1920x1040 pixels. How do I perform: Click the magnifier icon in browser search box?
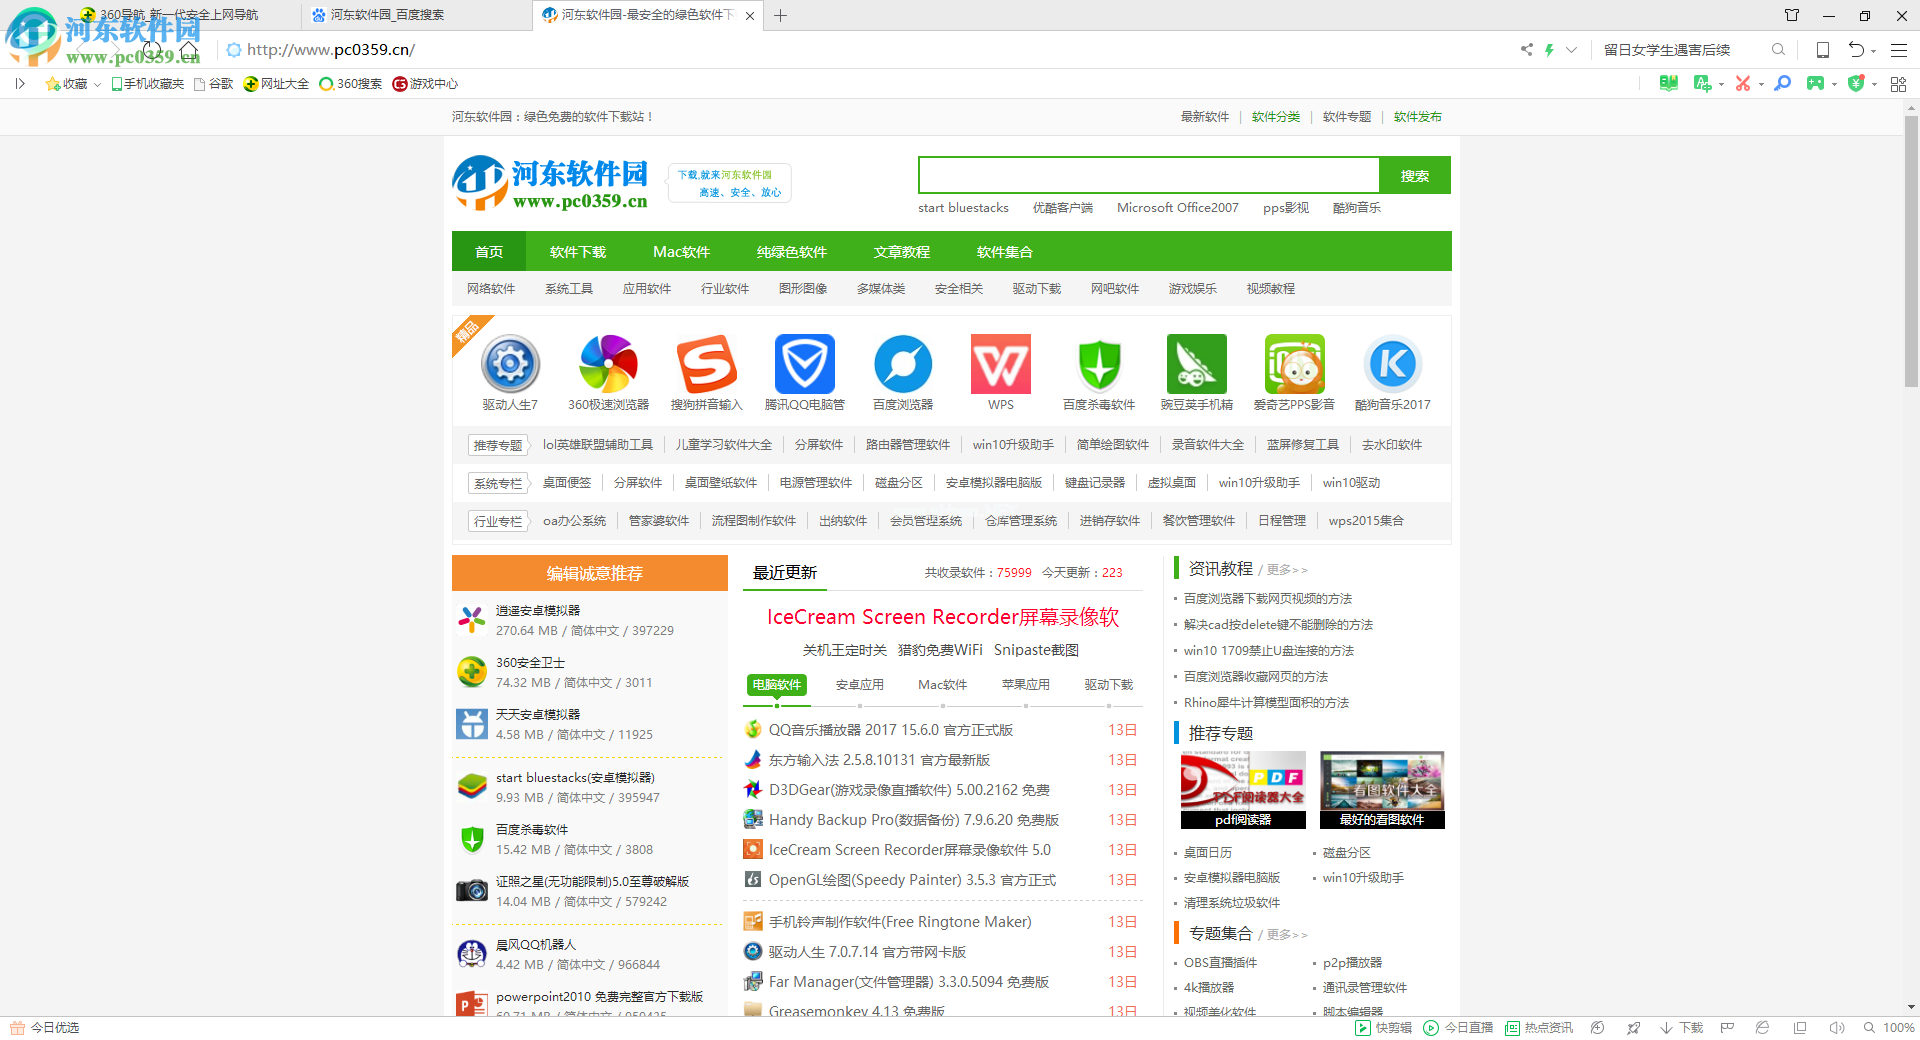1778,49
